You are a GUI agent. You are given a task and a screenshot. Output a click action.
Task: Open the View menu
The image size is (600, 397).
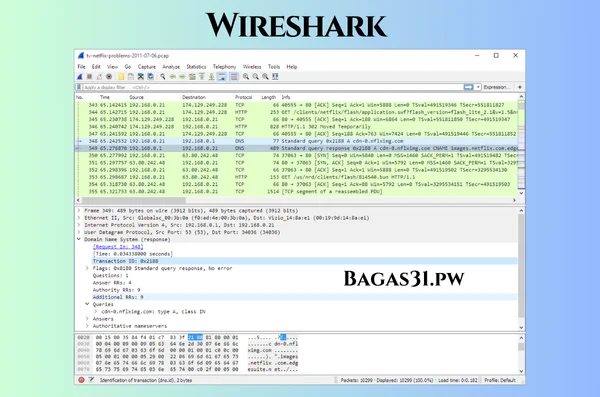[x=112, y=67]
